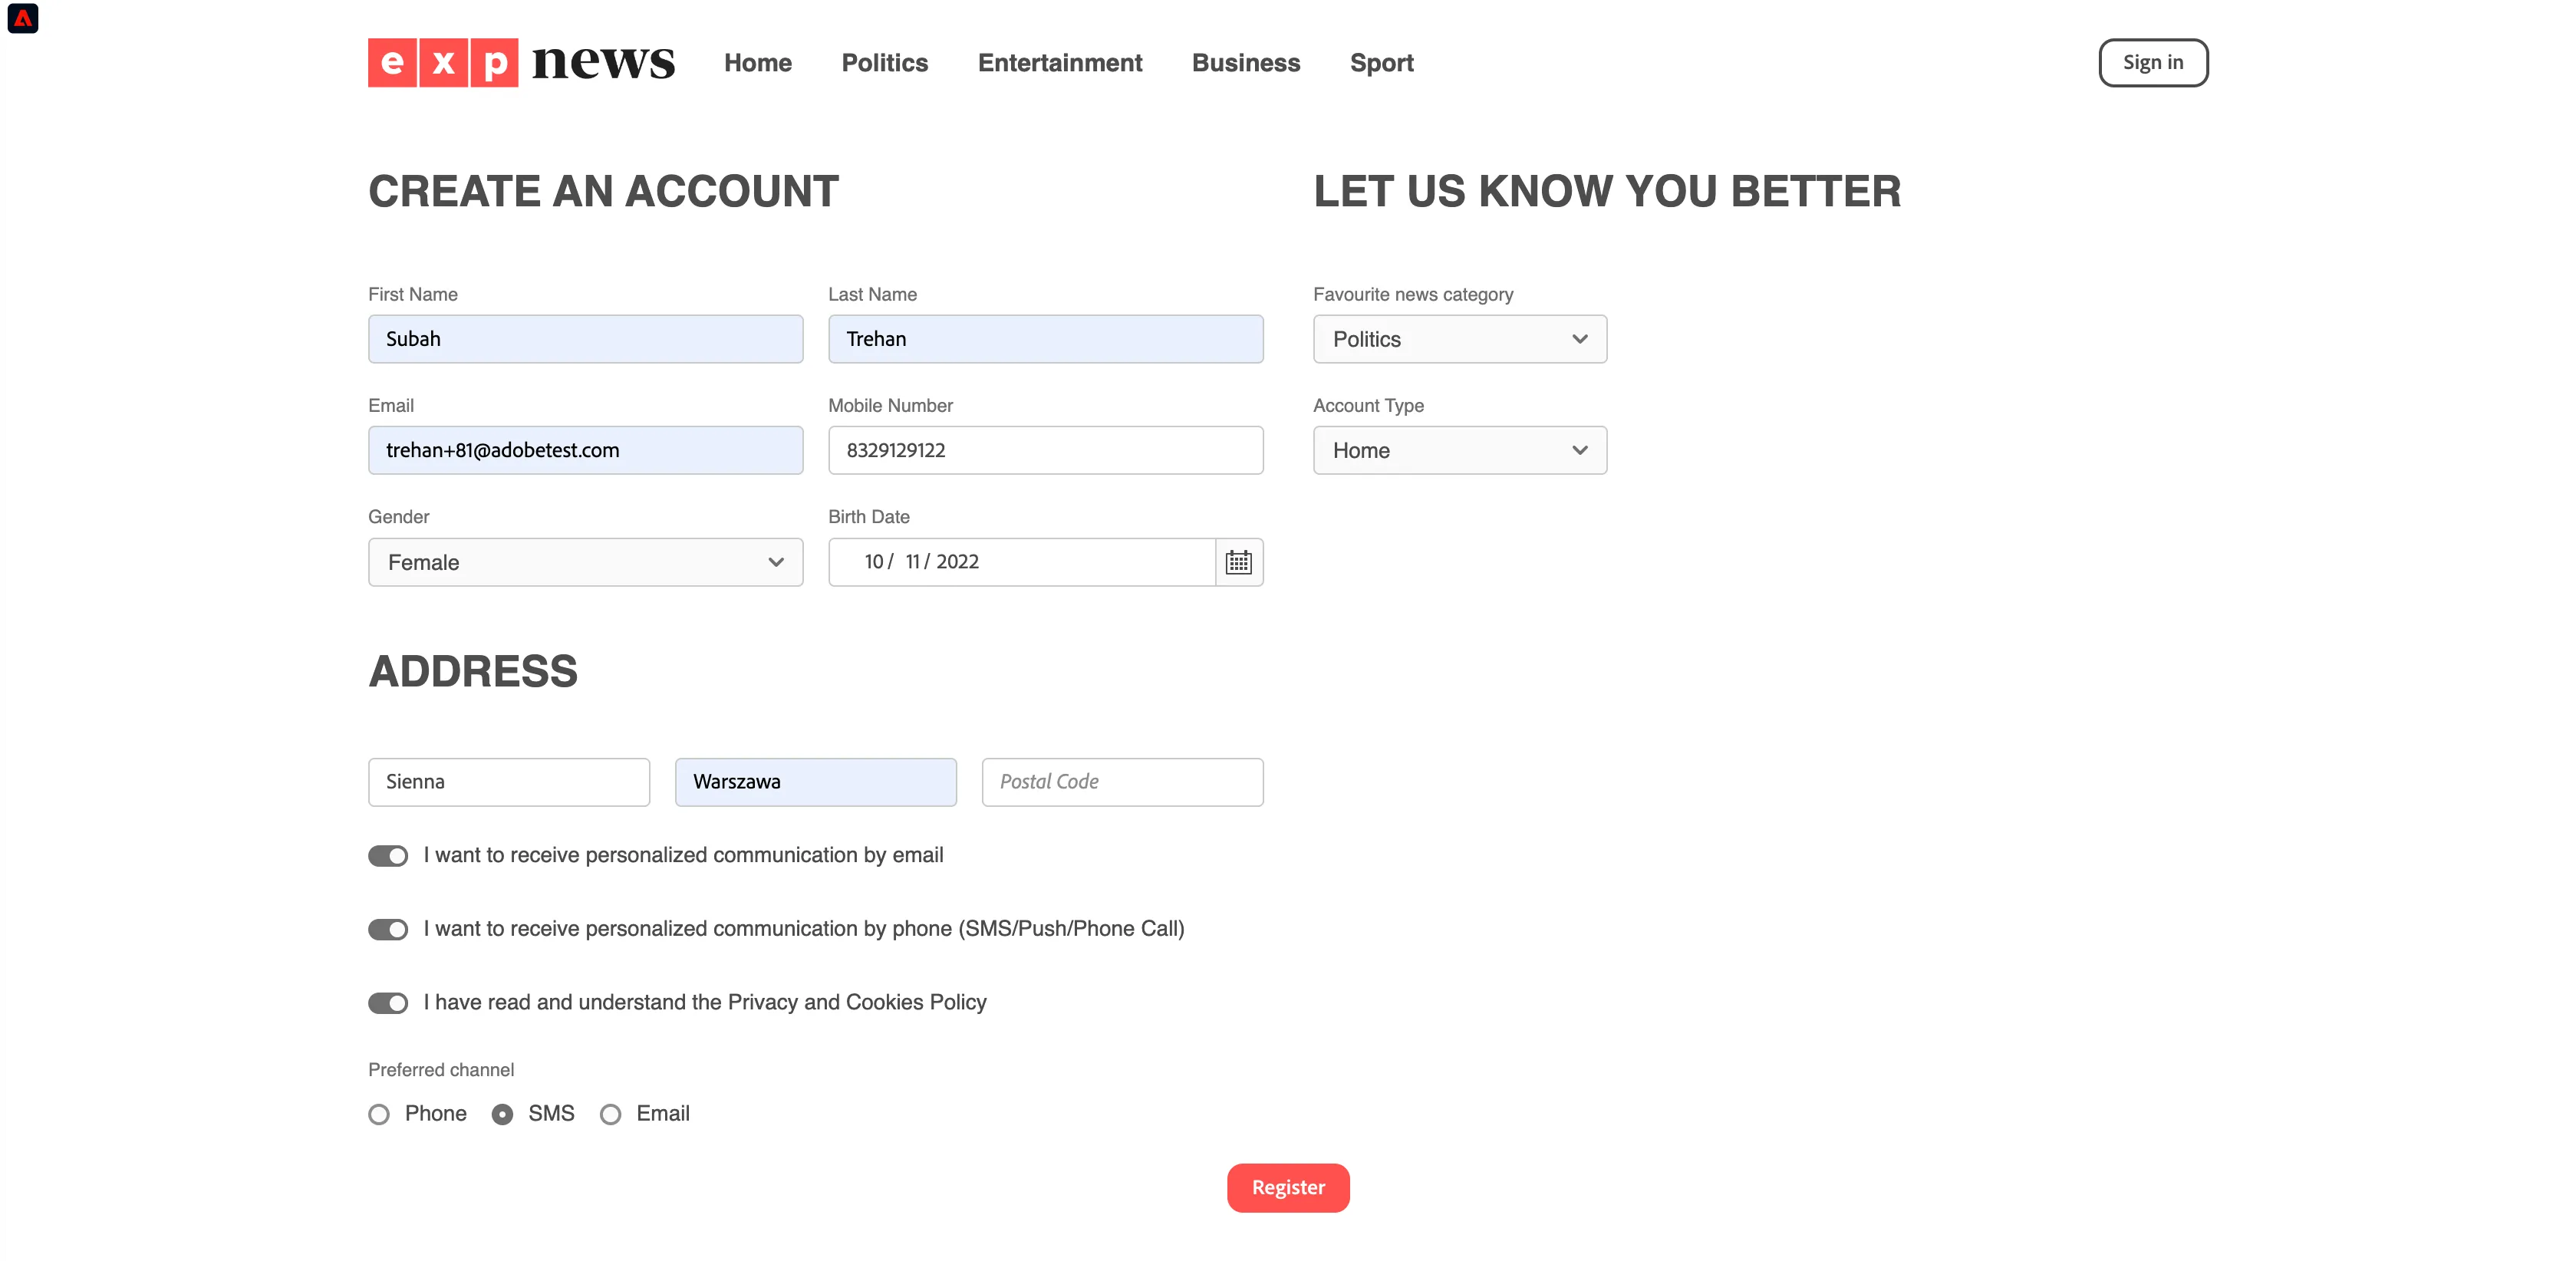Open Favourite news category dropdown

[x=1460, y=339]
